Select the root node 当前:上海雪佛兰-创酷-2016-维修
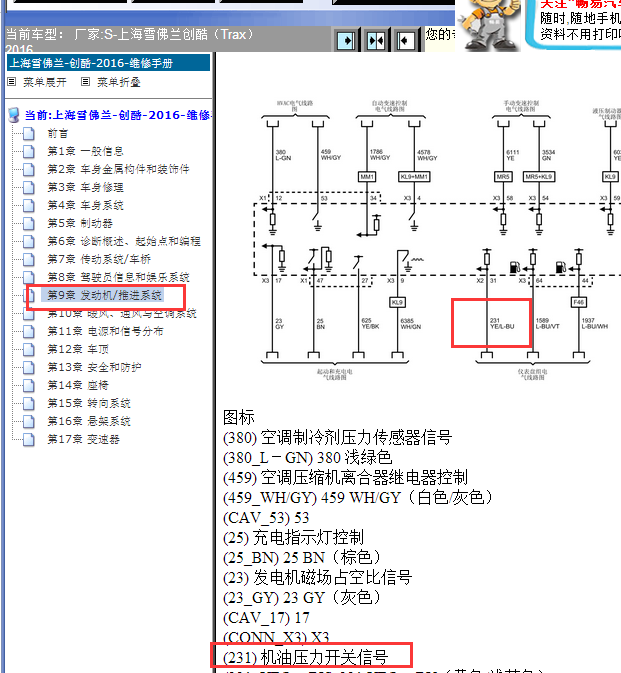Viewport: 621px width, 673px height. [118, 115]
